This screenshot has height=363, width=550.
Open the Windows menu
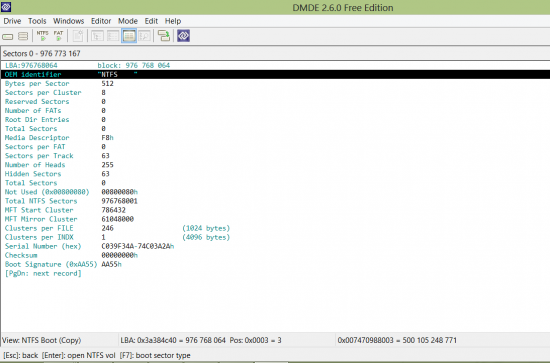[68, 21]
